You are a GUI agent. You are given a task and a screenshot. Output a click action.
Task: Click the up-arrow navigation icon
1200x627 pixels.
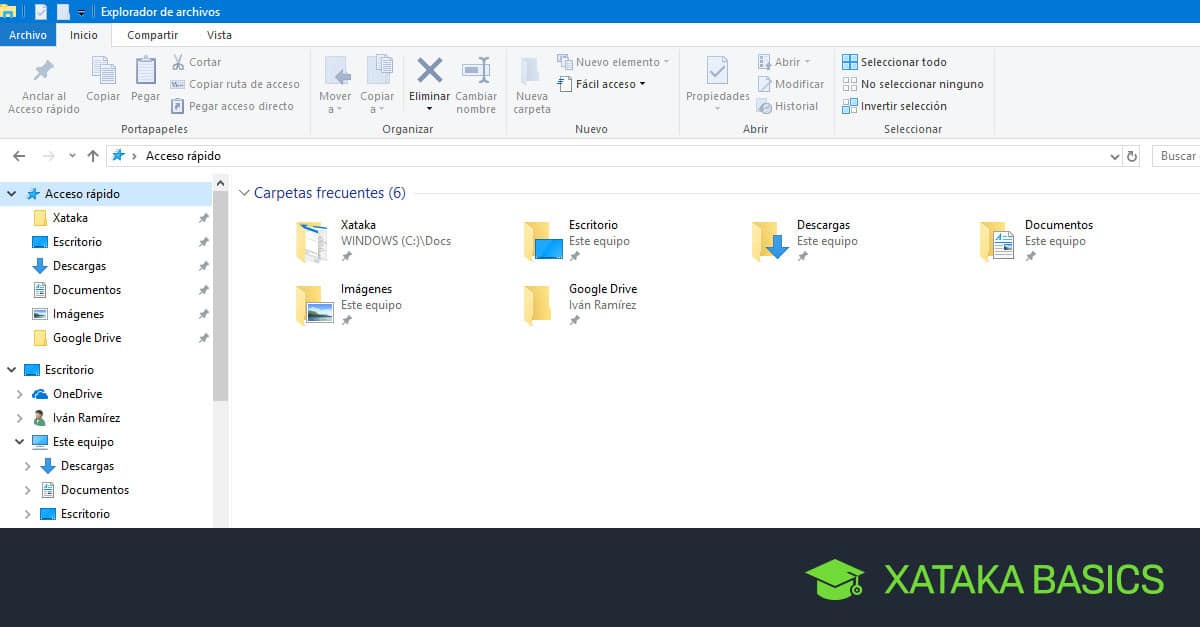point(93,156)
